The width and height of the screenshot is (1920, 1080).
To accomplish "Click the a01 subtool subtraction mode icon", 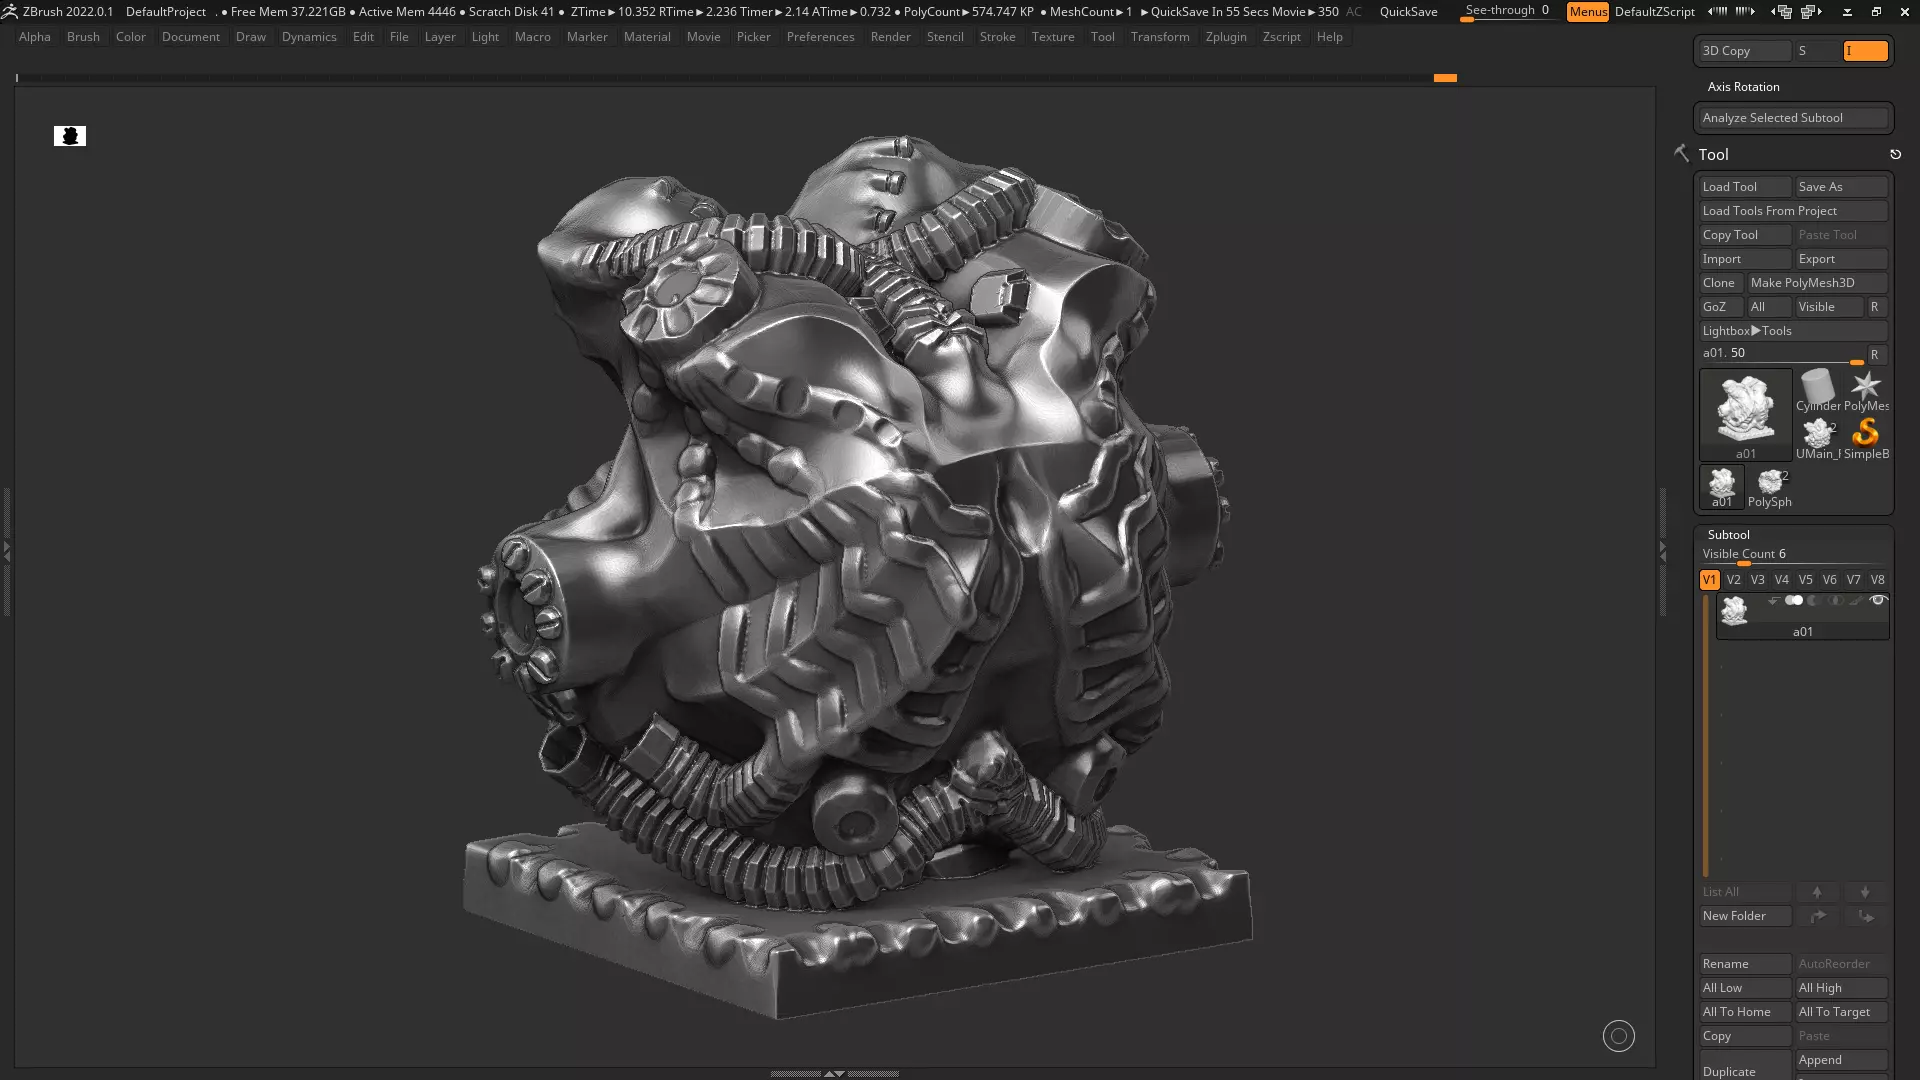I will click(1813, 601).
